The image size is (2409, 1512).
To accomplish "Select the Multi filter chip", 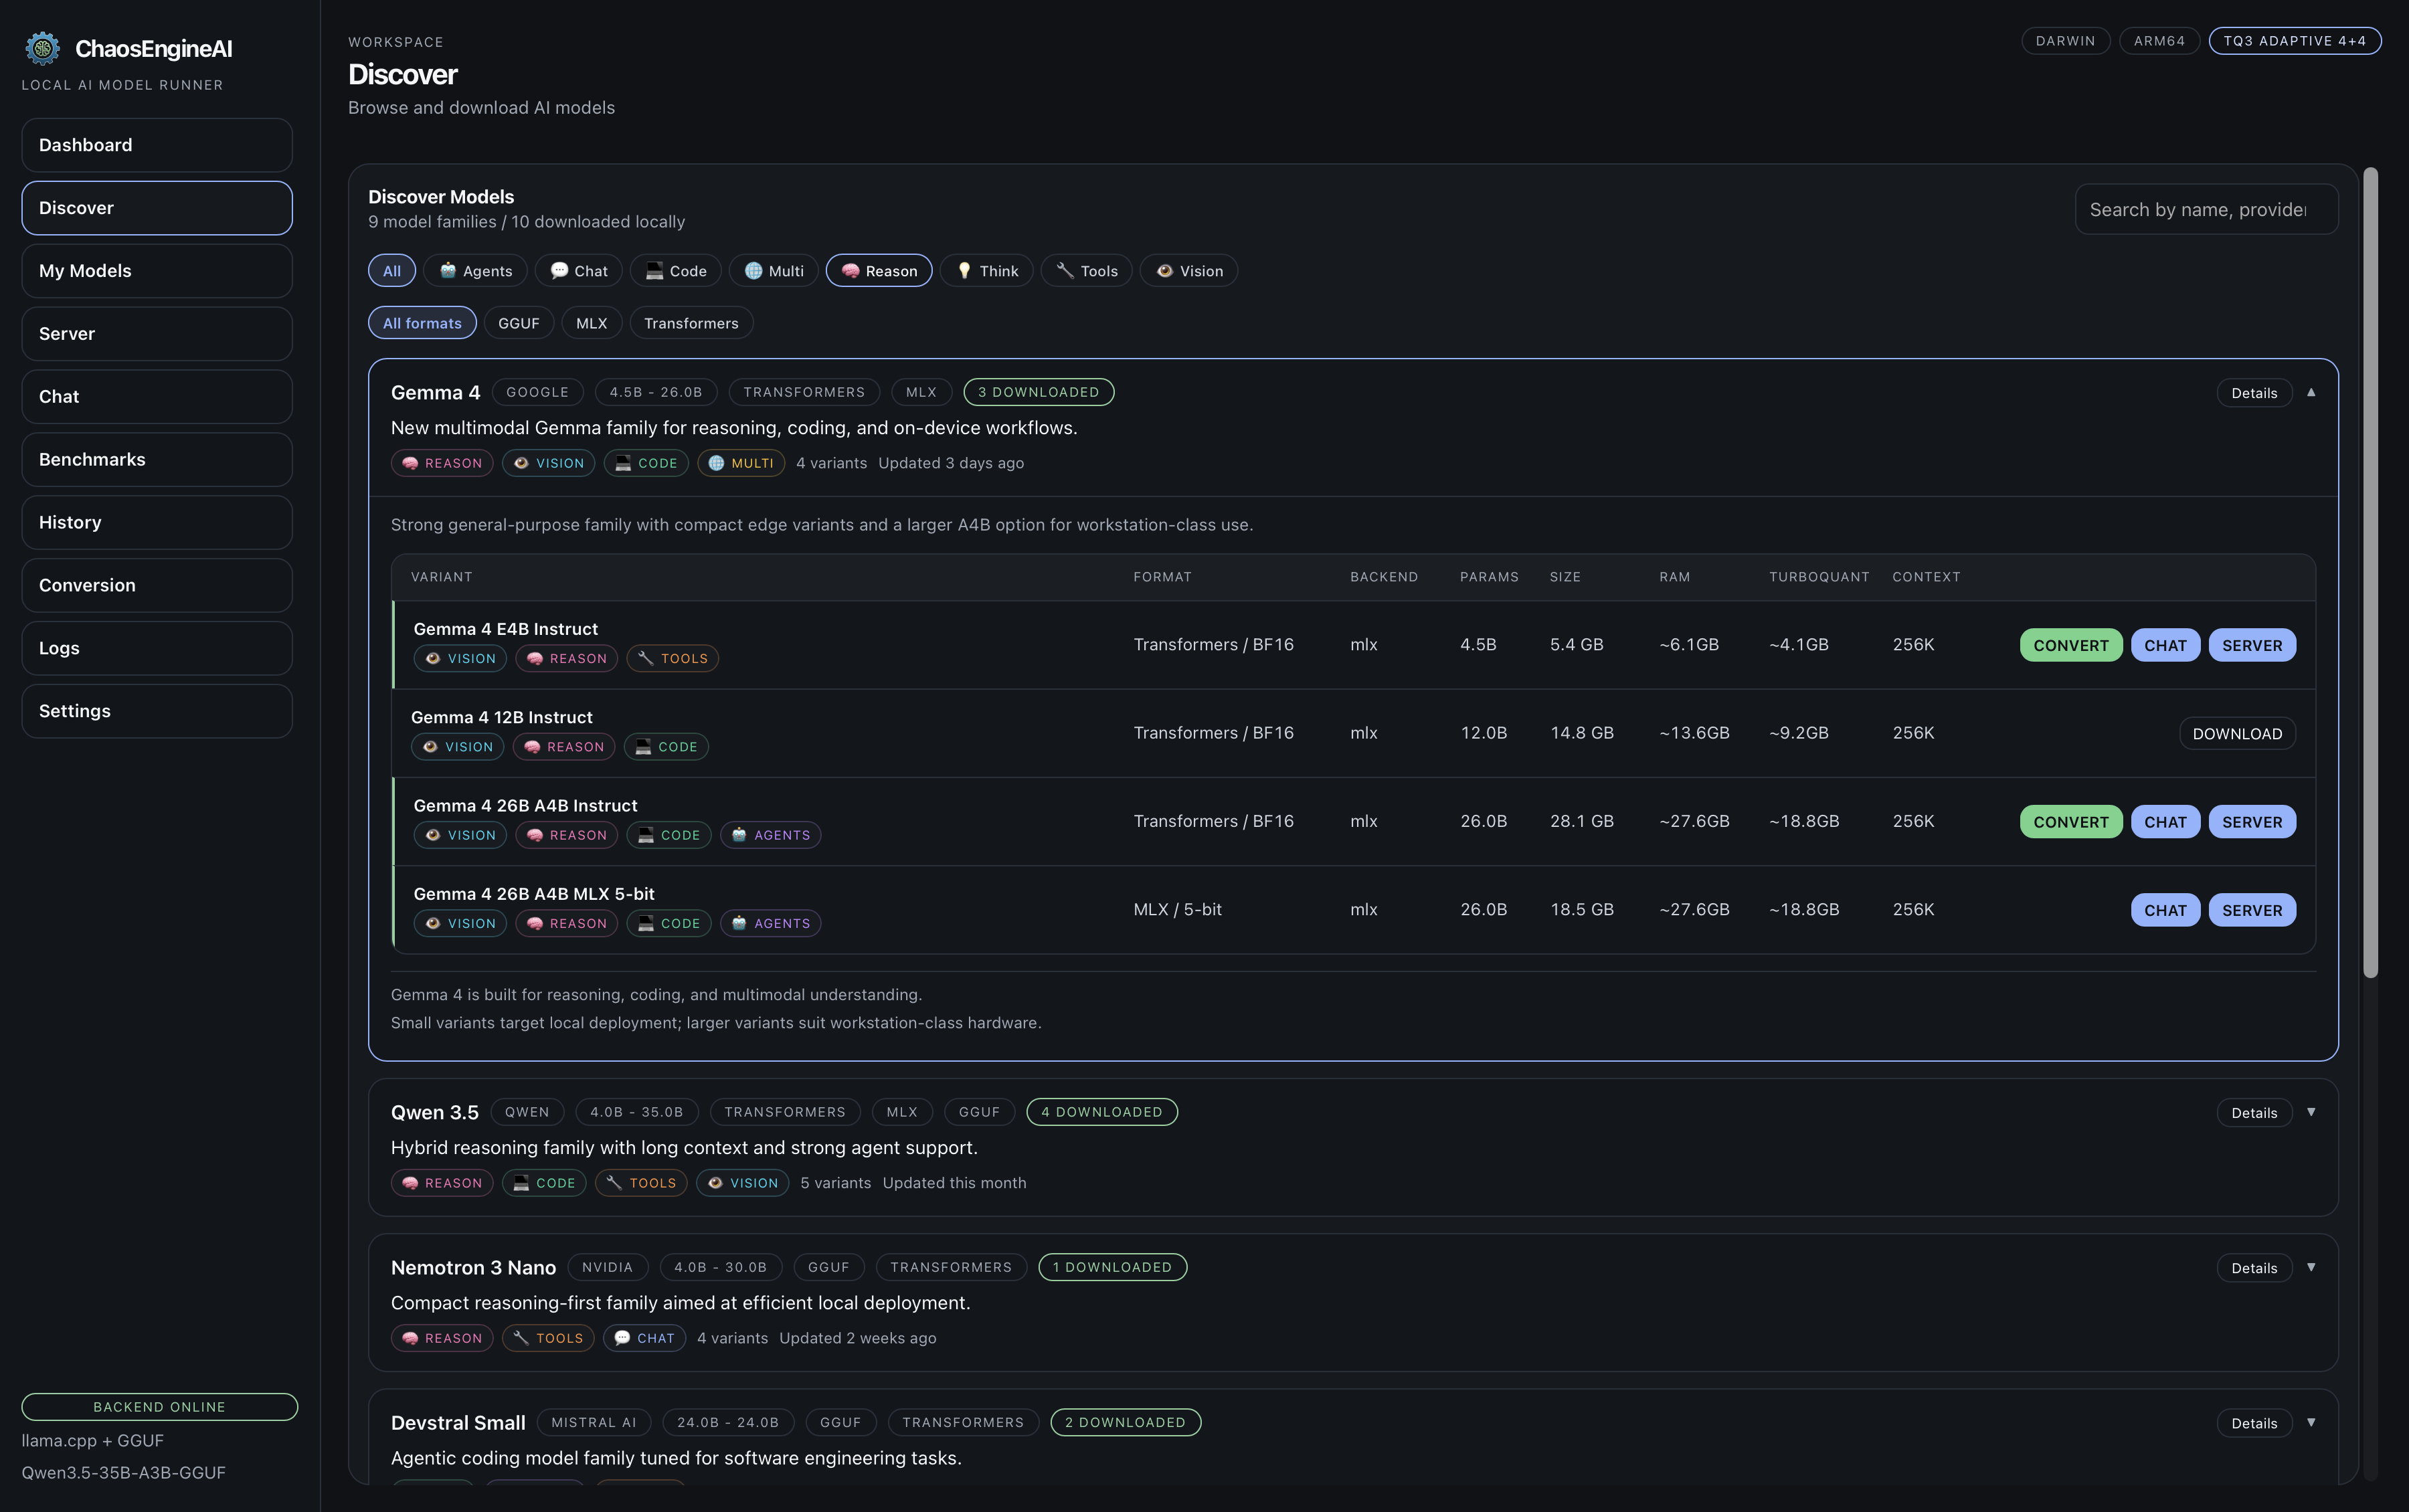I will pyautogui.click(x=774, y=271).
